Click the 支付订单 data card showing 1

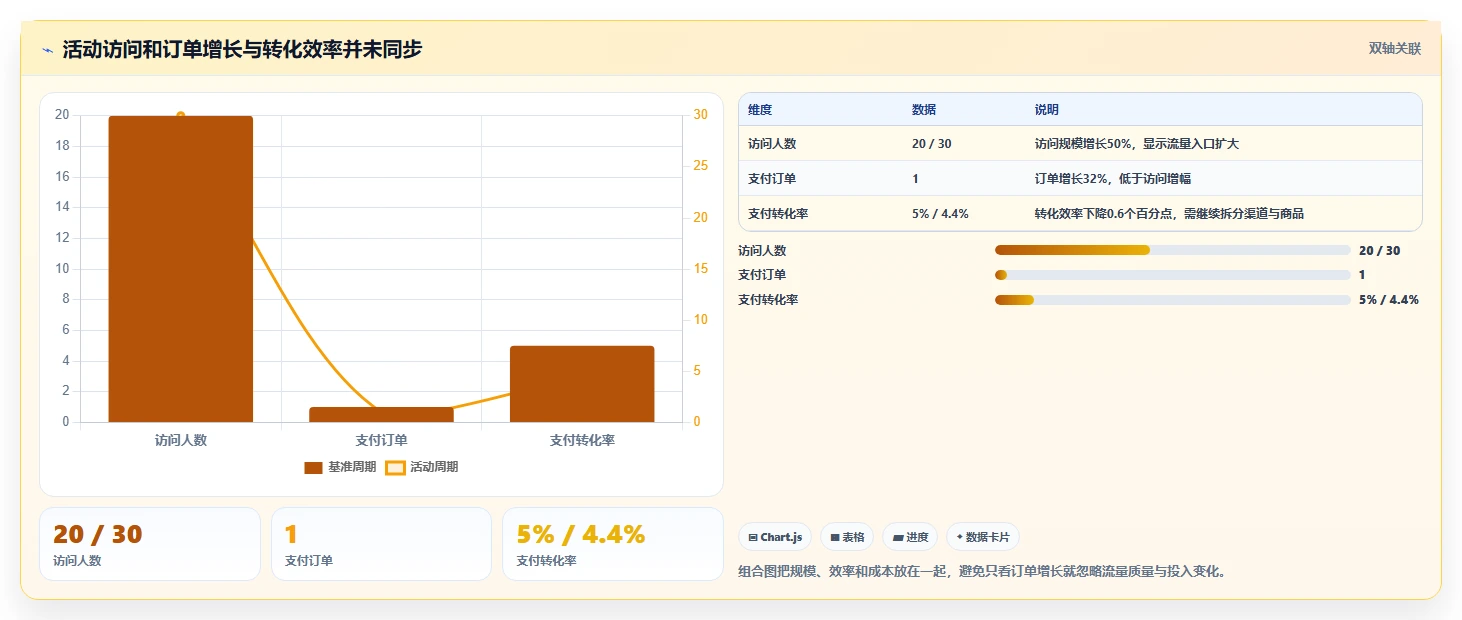[x=381, y=544]
